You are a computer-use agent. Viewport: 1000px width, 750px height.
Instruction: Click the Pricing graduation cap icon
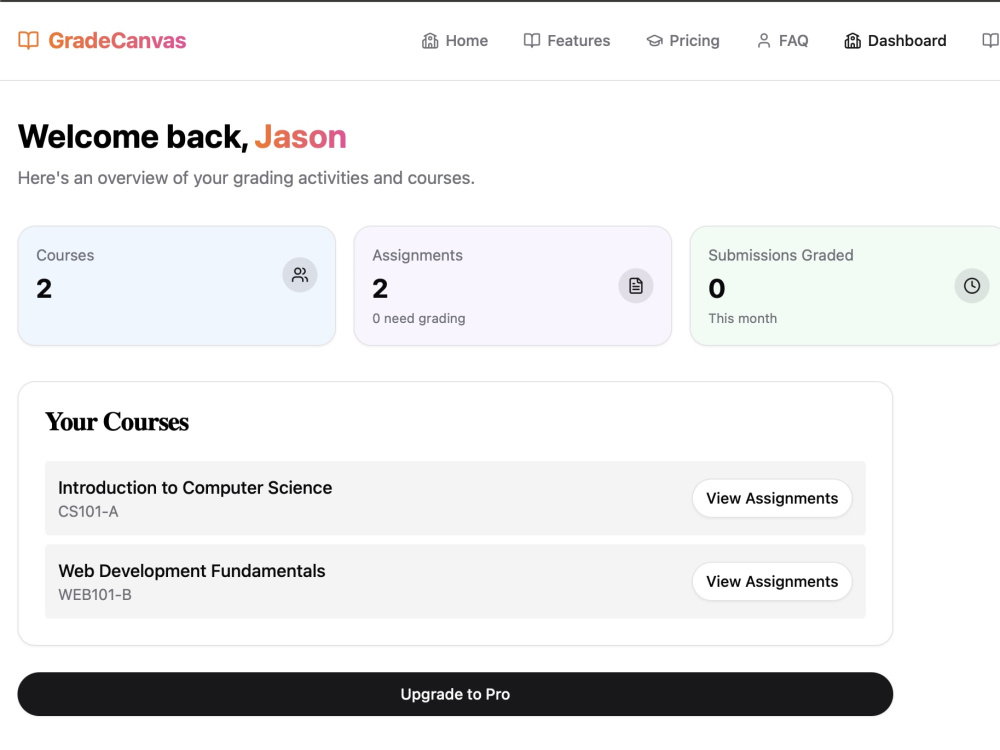(654, 41)
